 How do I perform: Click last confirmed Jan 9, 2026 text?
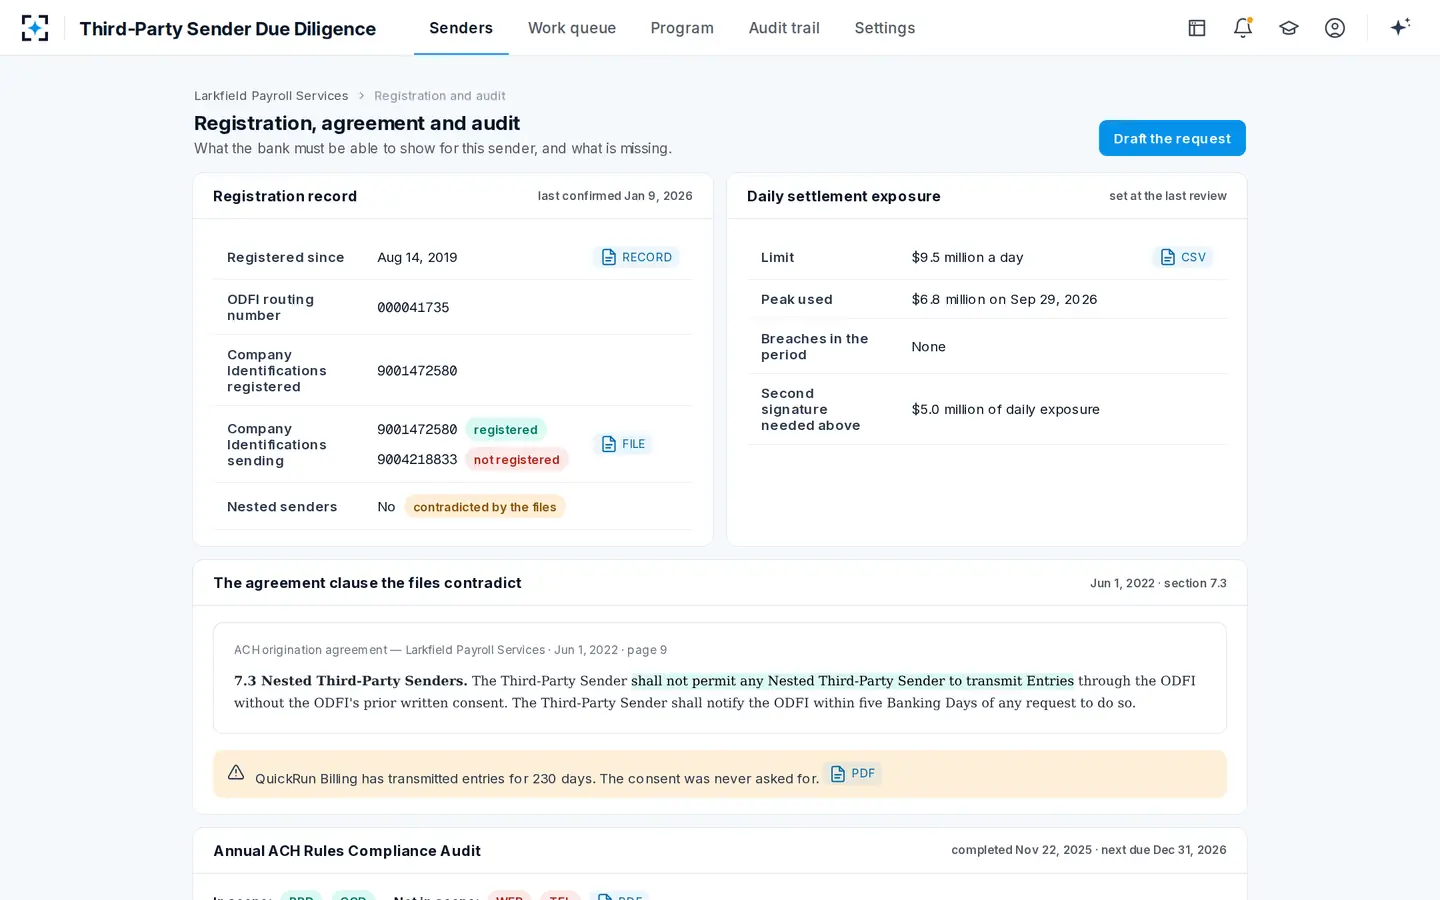(615, 196)
